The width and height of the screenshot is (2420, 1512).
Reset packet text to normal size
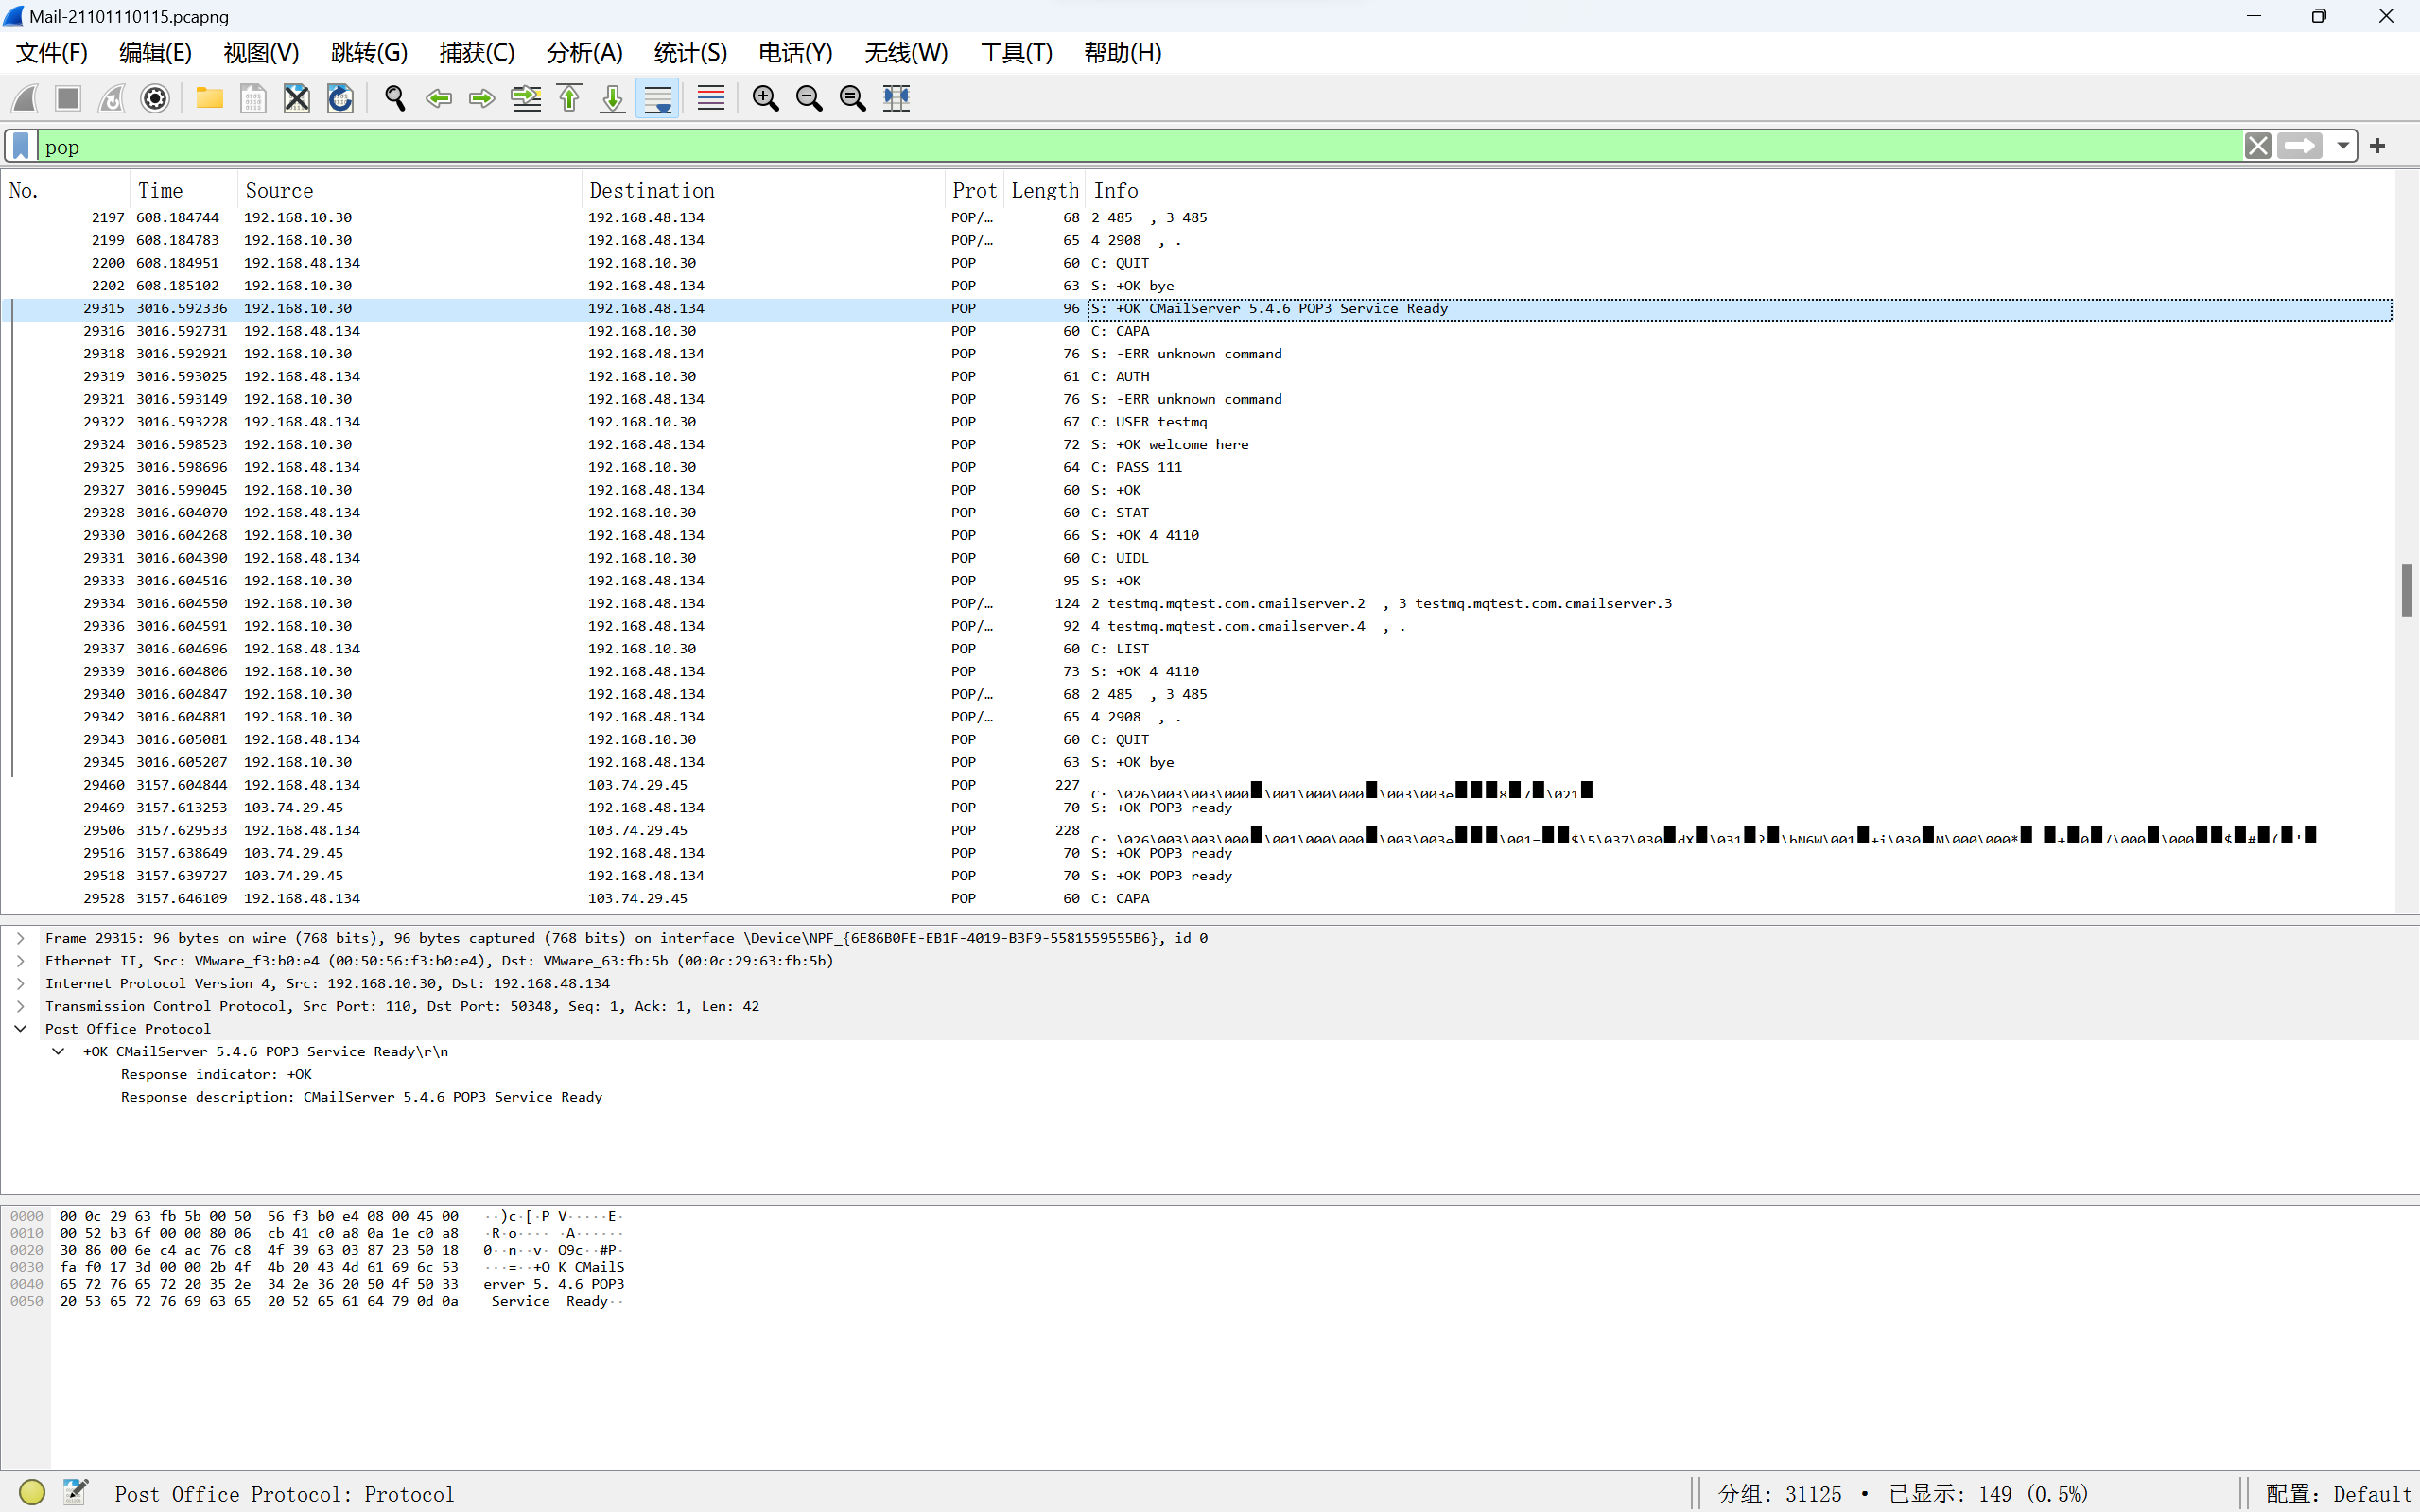[853, 98]
